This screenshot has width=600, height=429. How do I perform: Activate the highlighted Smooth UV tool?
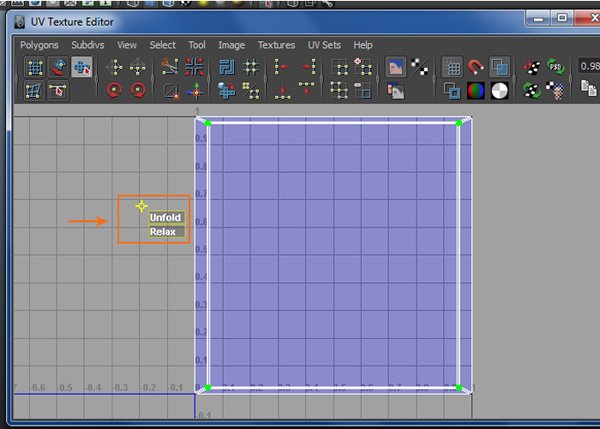[82, 68]
